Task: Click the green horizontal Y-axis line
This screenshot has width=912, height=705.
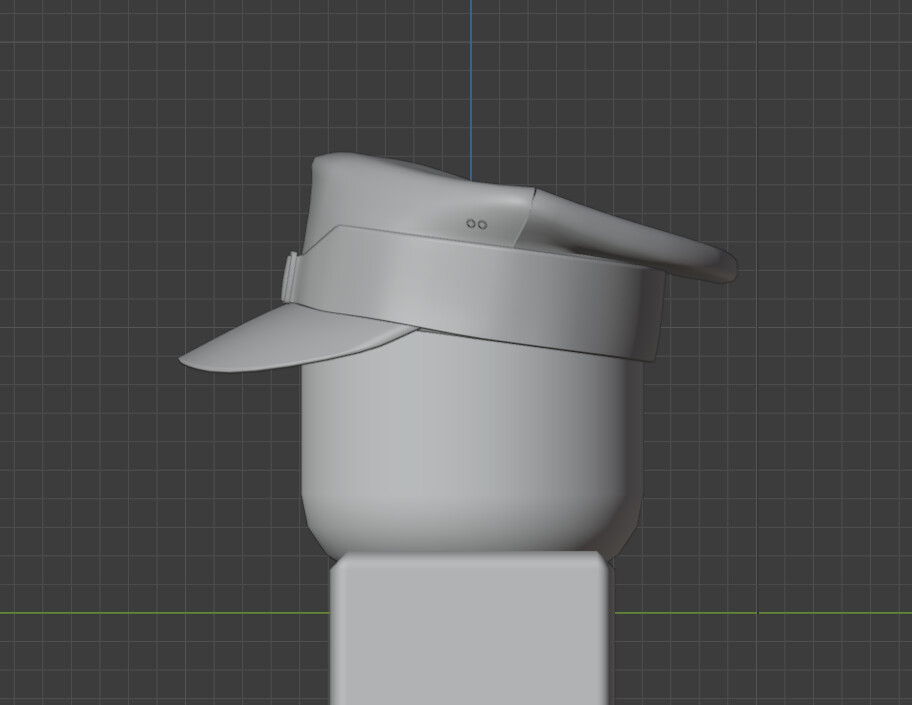Action: (x=150, y=611)
